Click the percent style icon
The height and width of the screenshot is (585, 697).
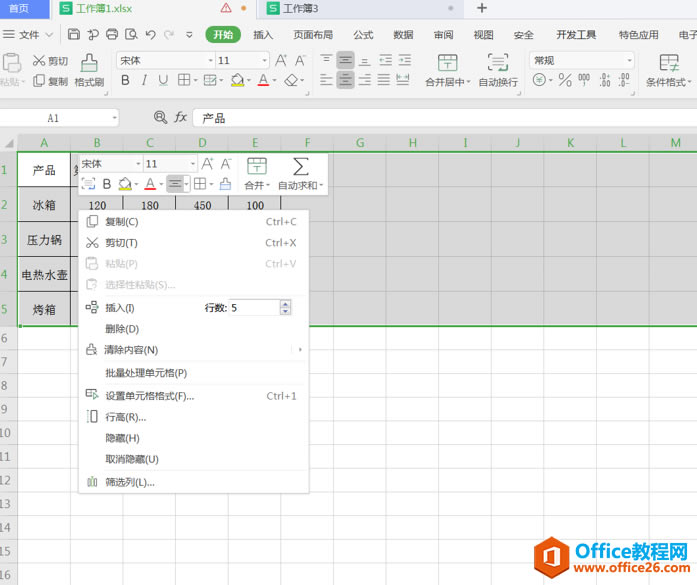tap(565, 80)
